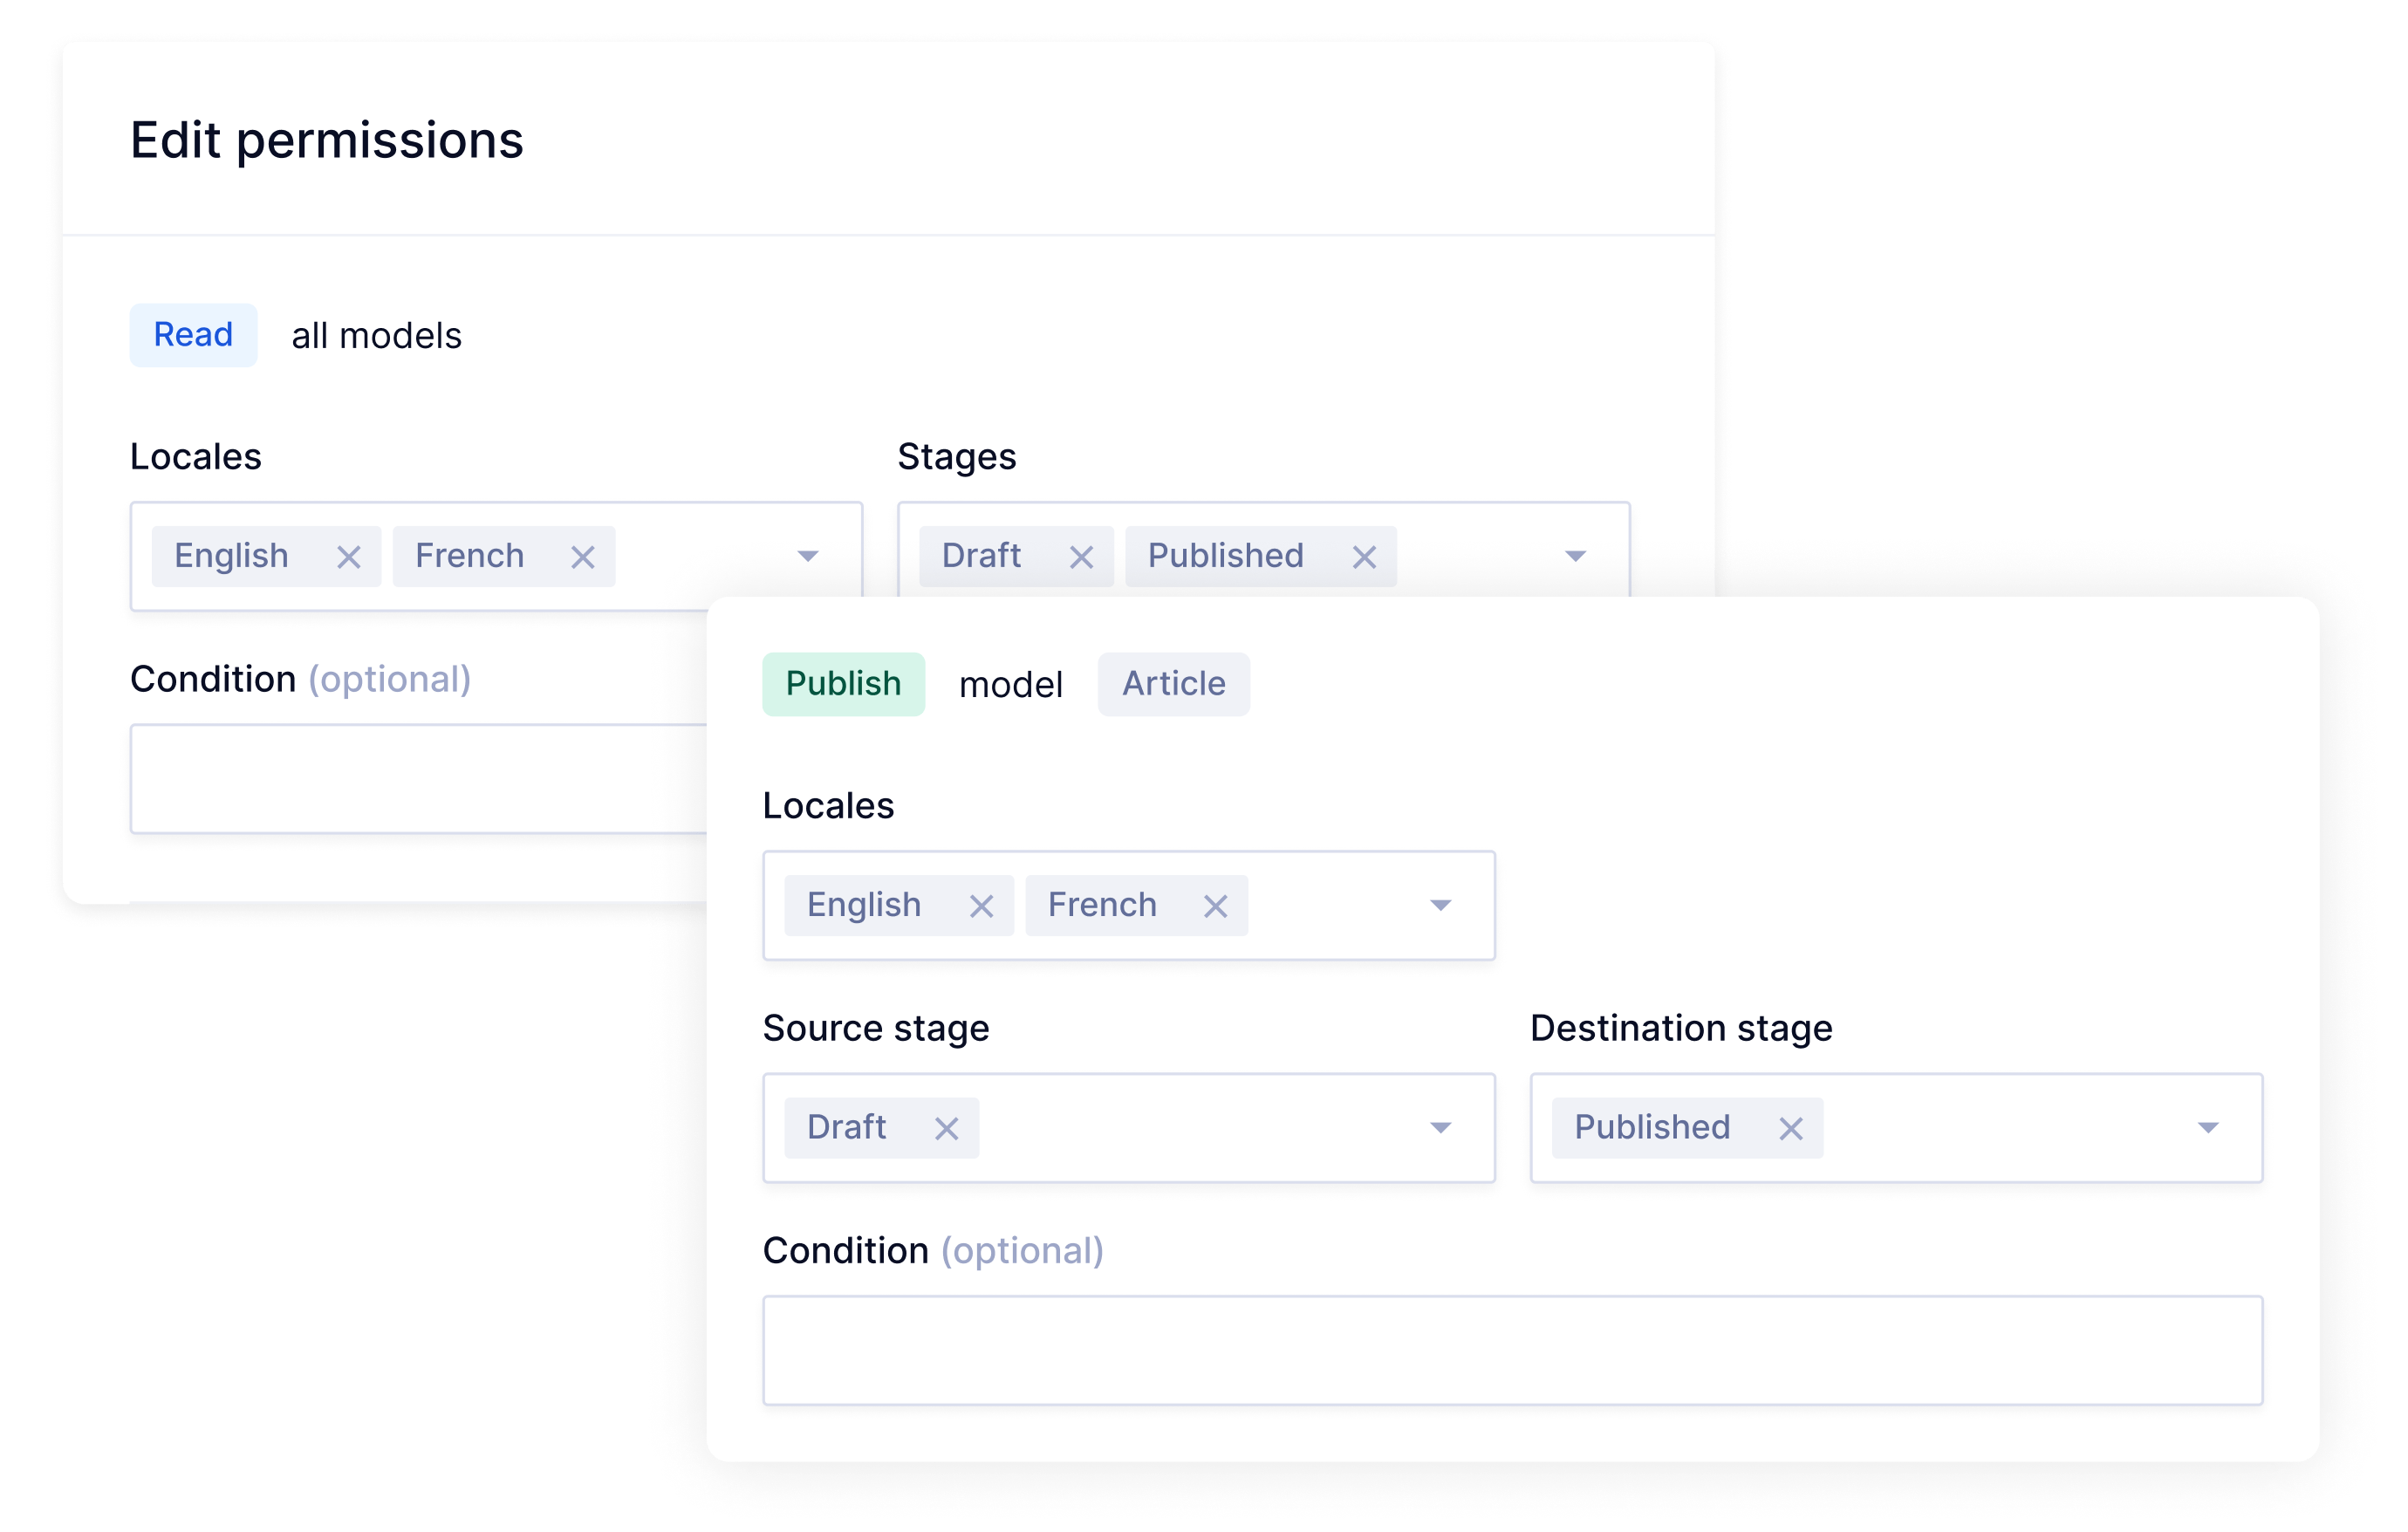This screenshot has width=2408, height=1532.
Task: Remove English from Publish permission locales
Action: click(981, 906)
